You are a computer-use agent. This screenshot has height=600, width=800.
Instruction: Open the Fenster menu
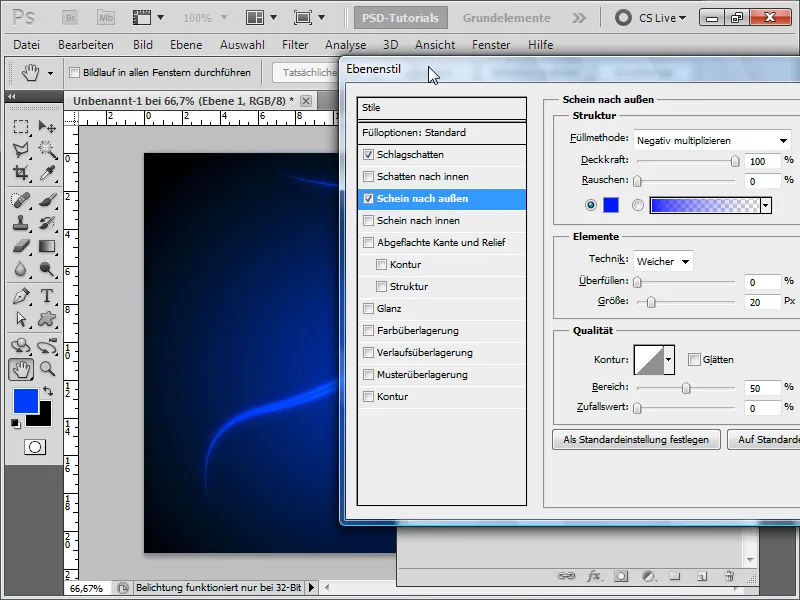[491, 45]
